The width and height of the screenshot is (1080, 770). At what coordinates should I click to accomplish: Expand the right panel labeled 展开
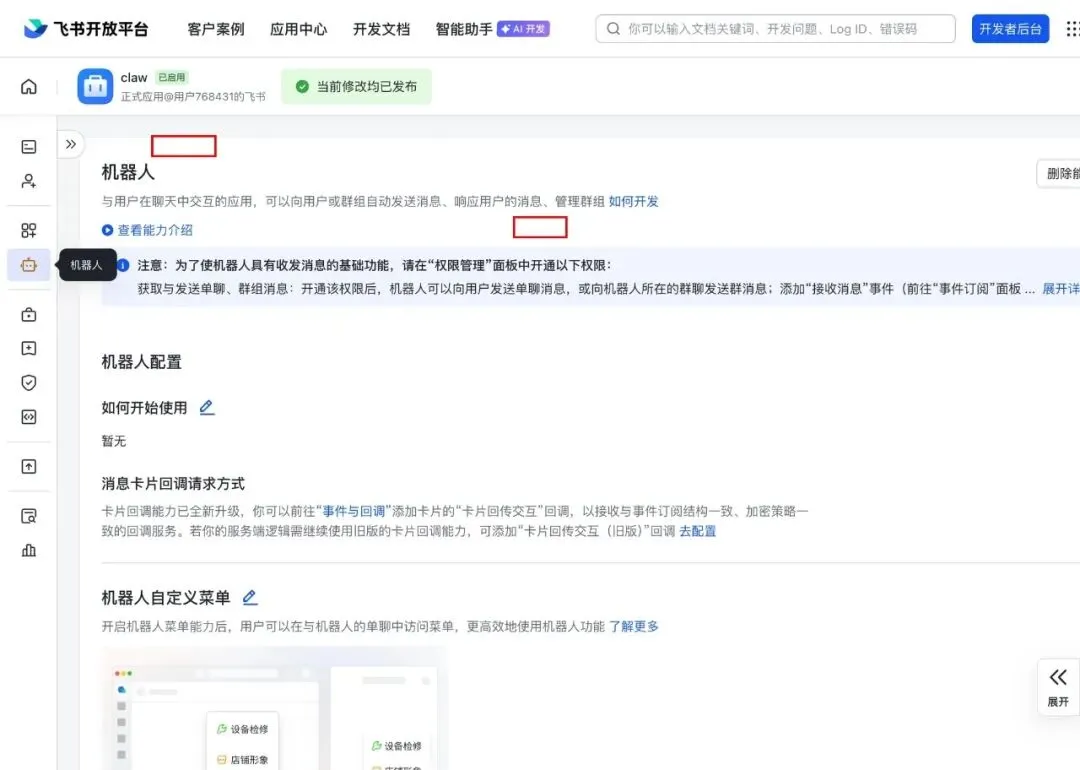coord(1058,687)
